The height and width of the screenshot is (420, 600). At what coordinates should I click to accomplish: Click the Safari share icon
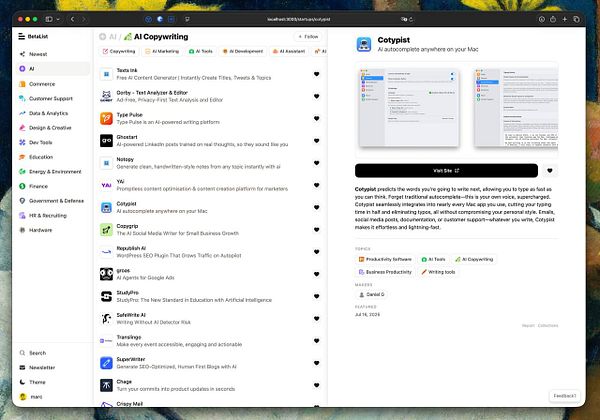tap(553, 19)
